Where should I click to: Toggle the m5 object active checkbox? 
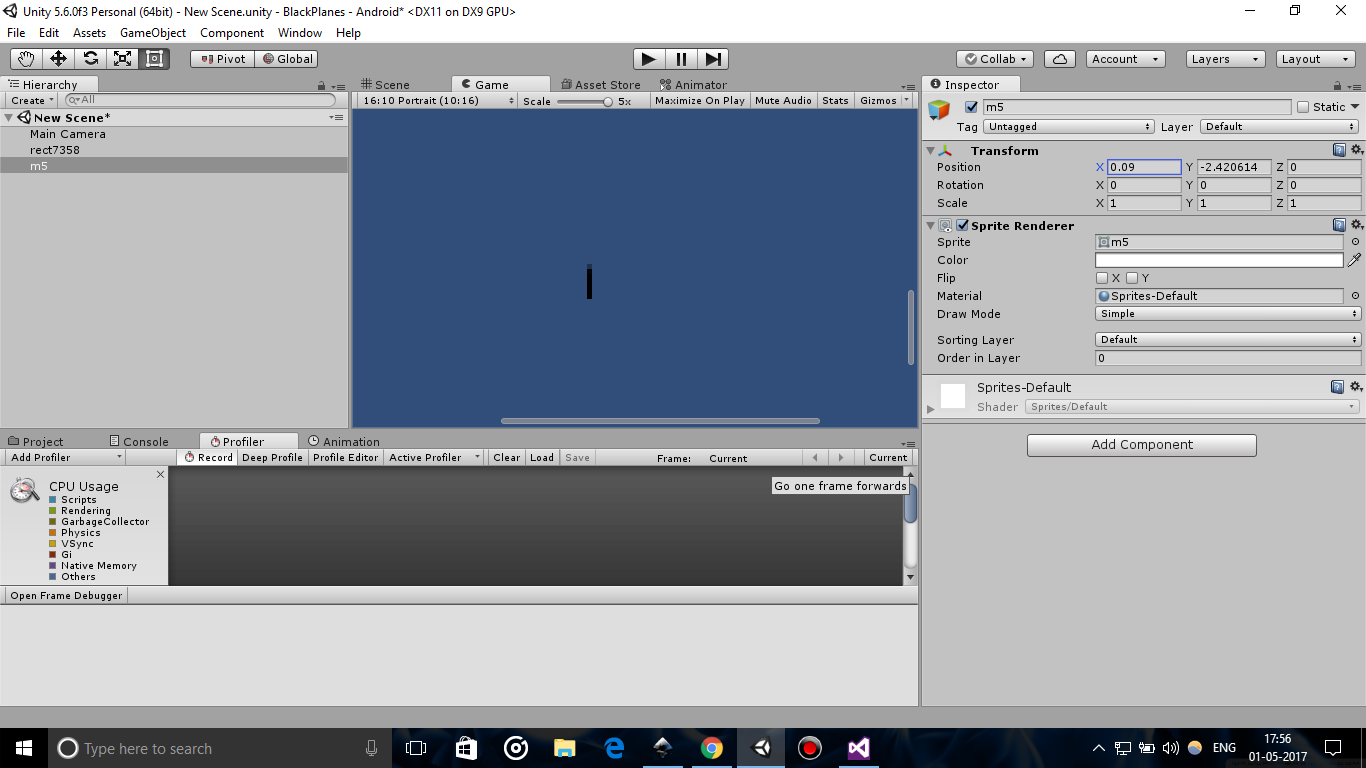coord(971,107)
